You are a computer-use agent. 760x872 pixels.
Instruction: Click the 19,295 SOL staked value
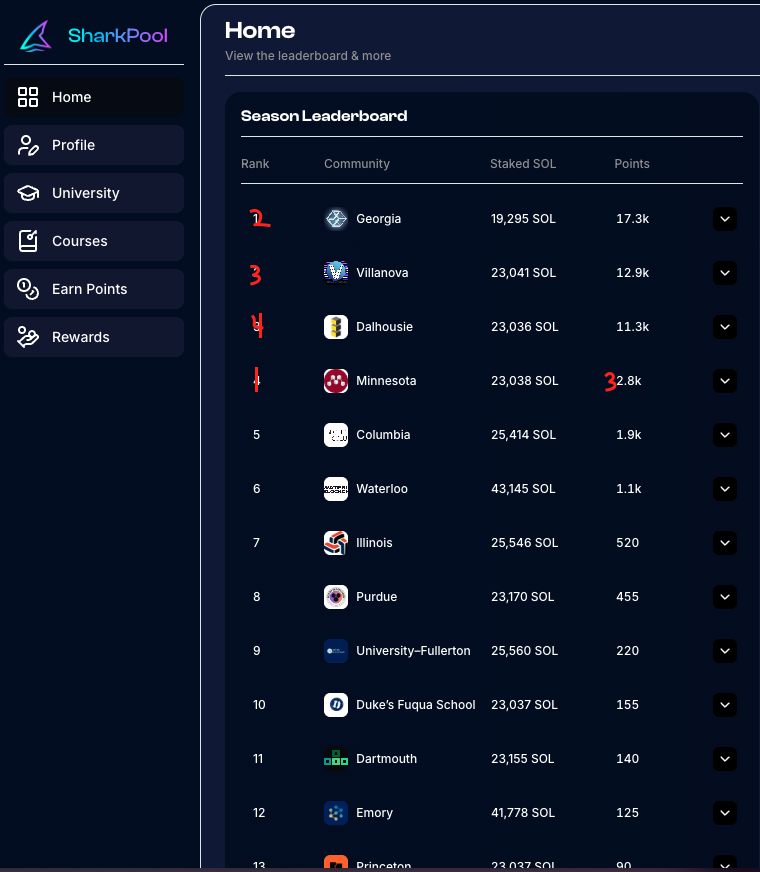pyautogui.click(x=523, y=219)
